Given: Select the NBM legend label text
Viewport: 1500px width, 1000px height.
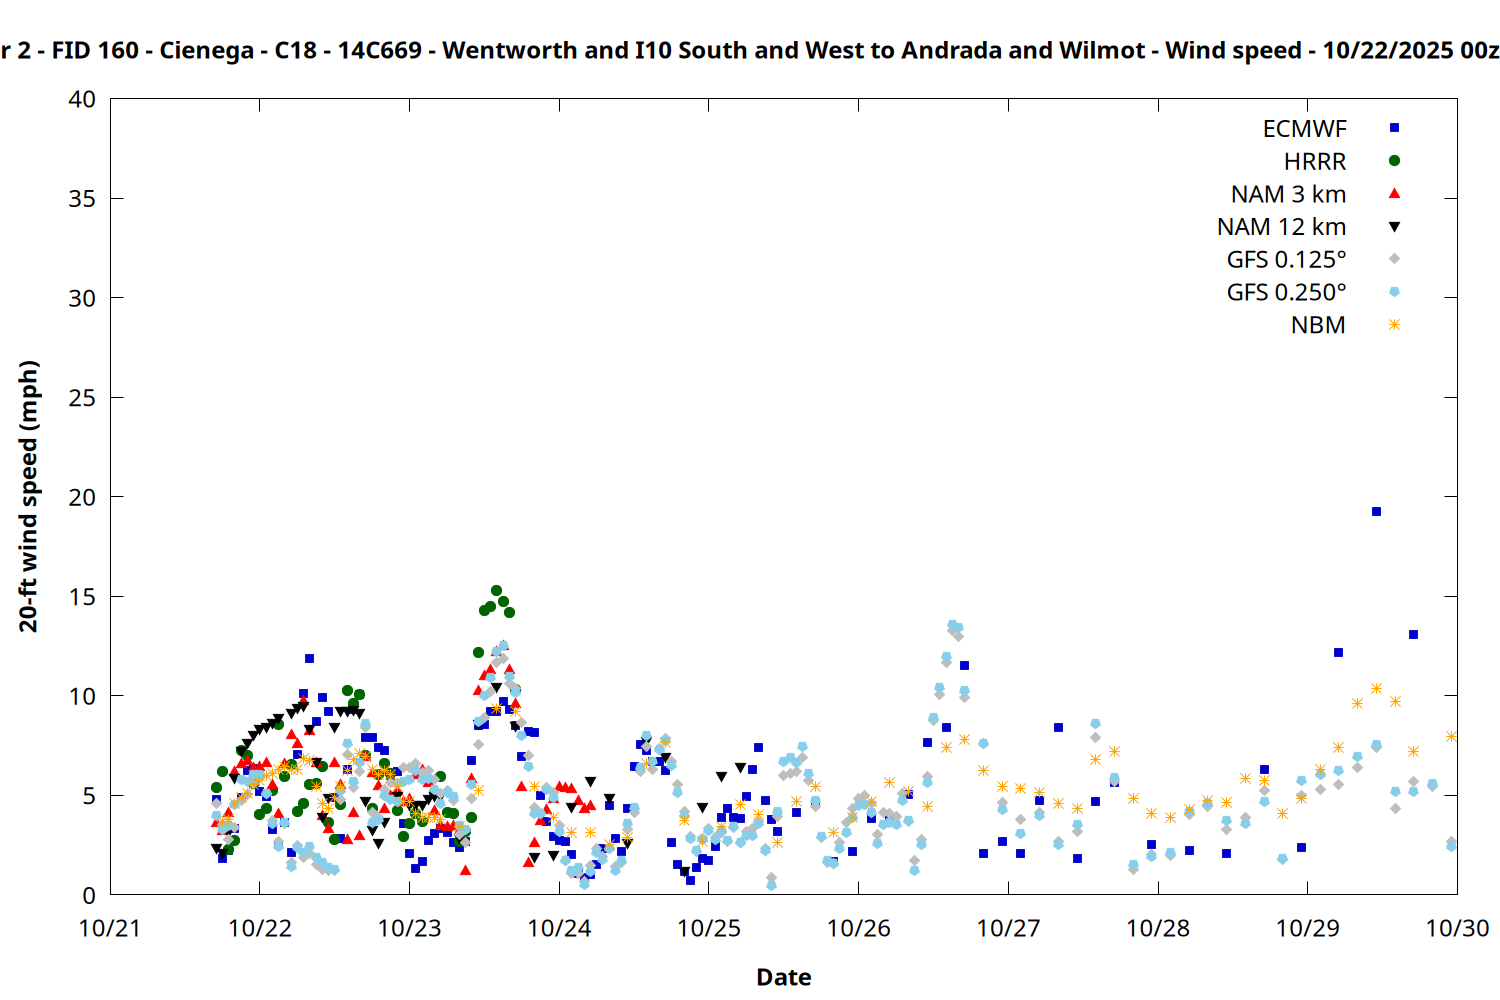Looking at the screenshot, I should click(x=1317, y=326).
